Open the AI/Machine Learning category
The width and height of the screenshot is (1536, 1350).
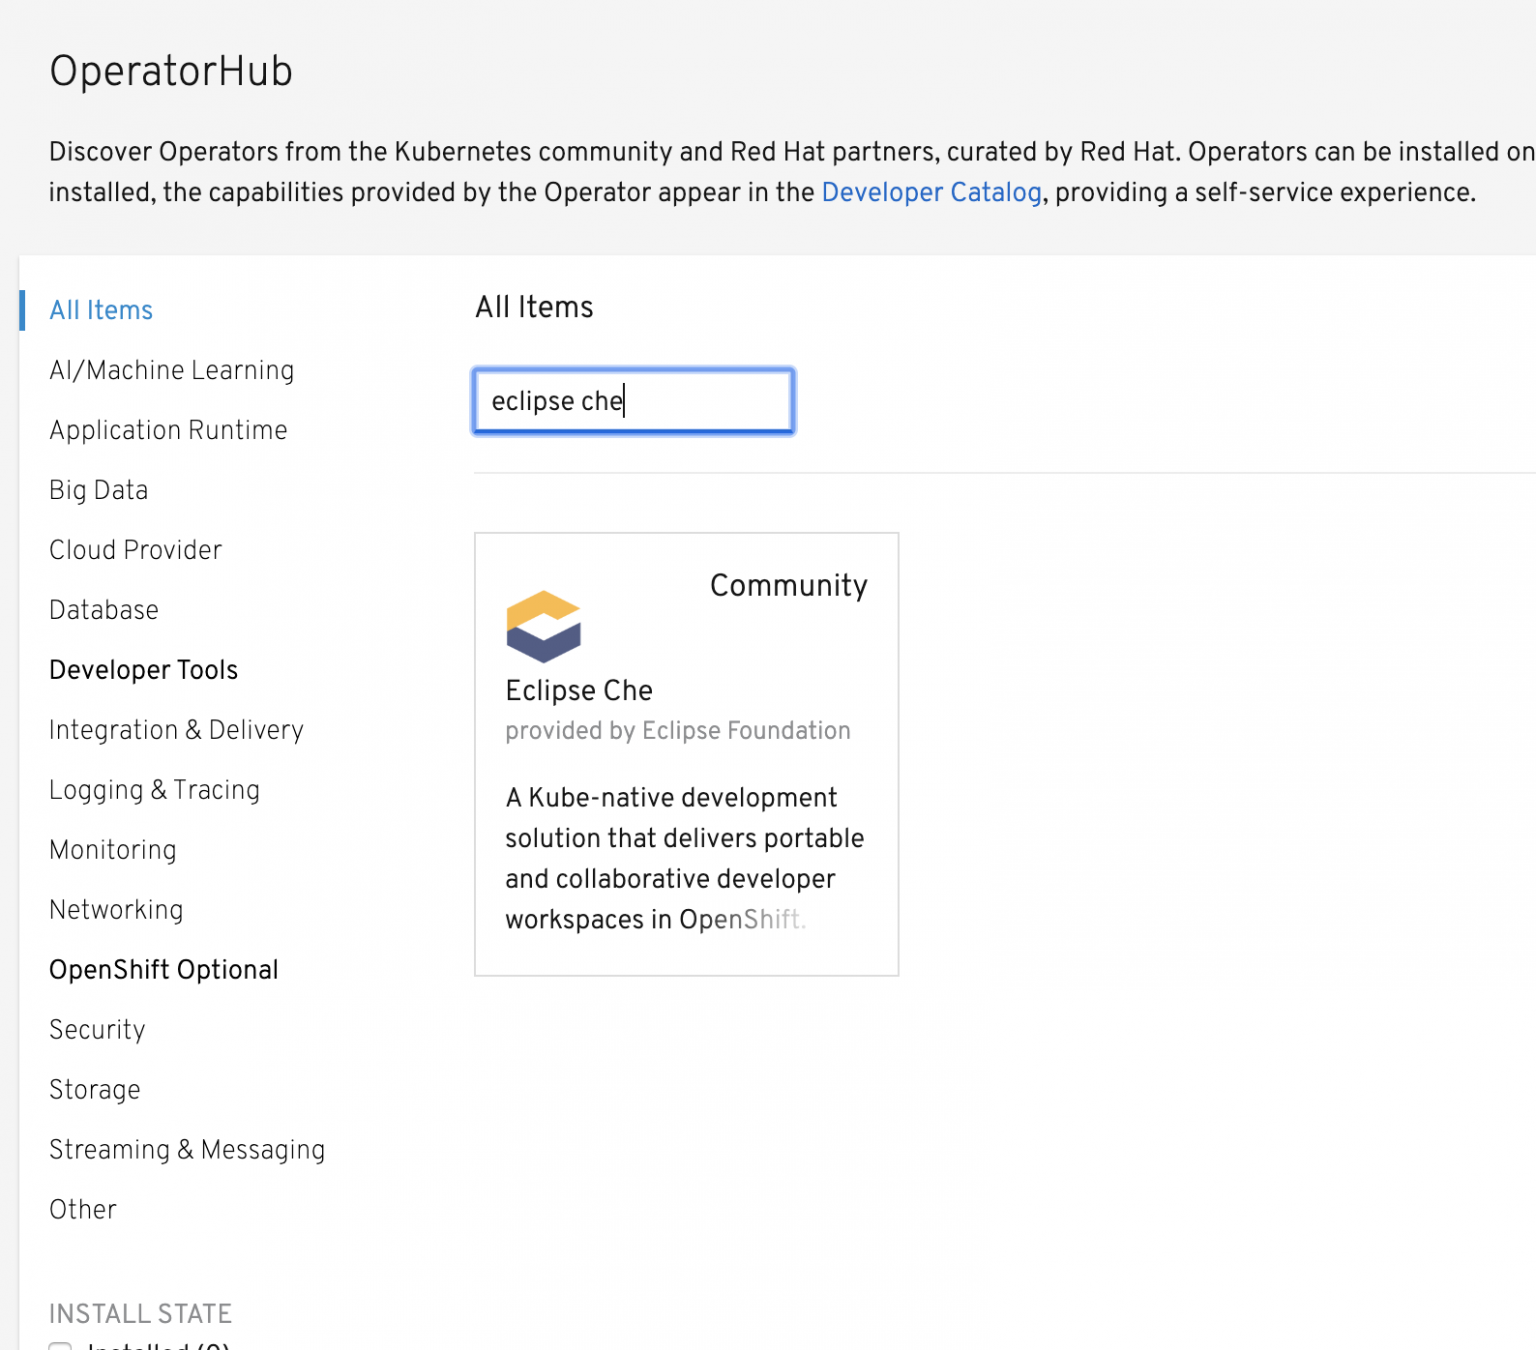[x=171, y=370]
